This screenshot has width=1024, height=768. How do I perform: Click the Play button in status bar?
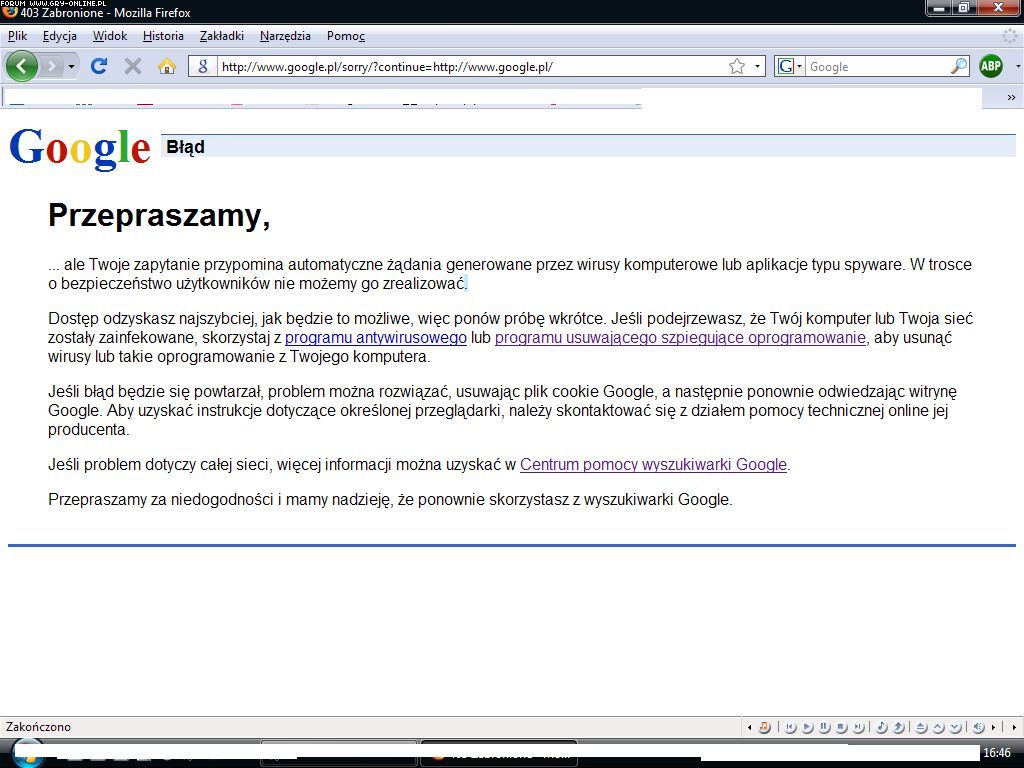coord(807,727)
